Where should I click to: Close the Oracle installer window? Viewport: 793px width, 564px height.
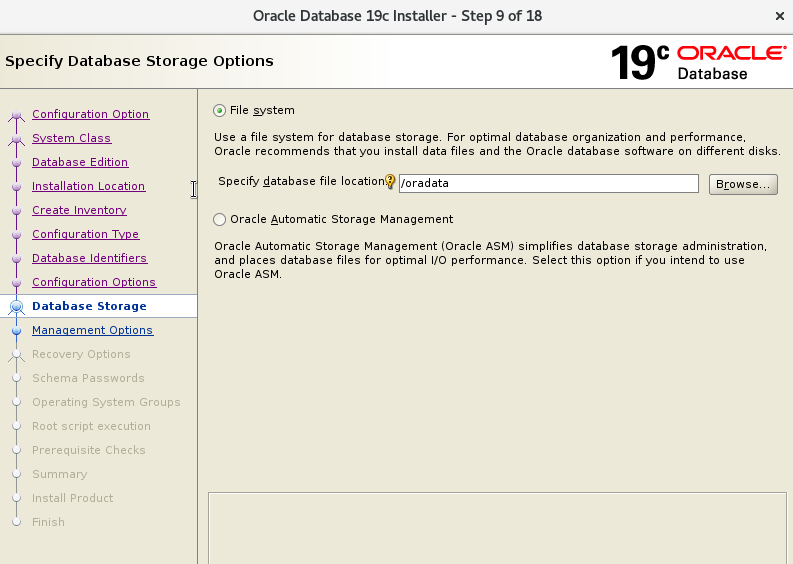coord(779,16)
